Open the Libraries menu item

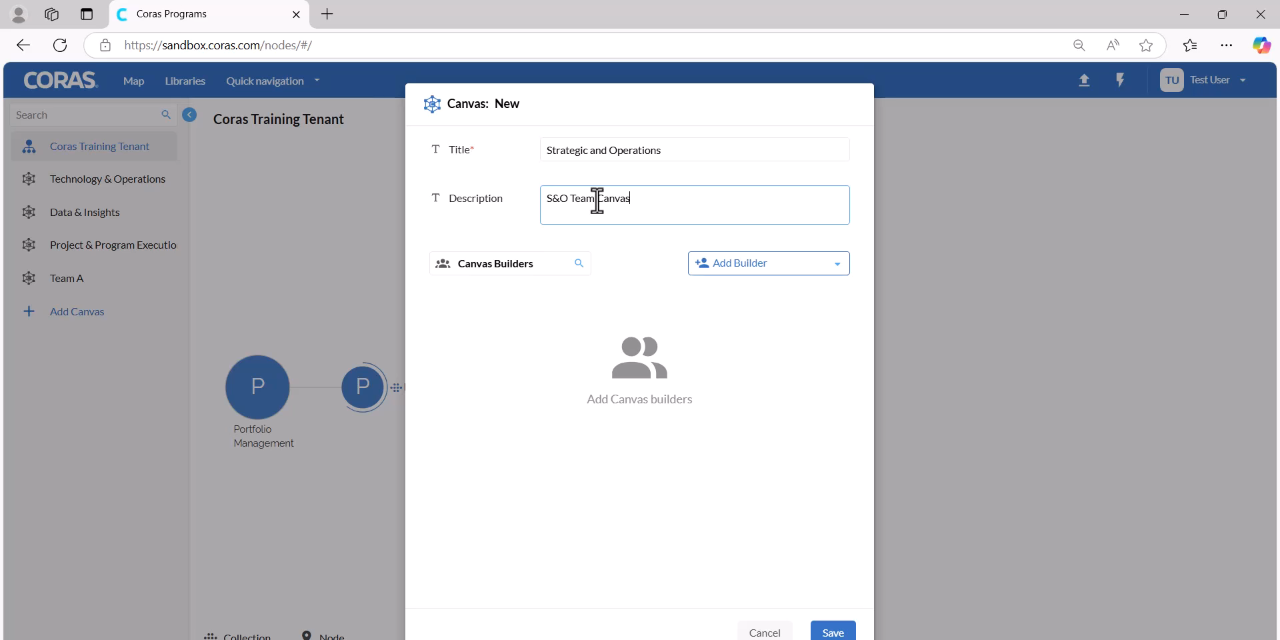pos(185,81)
